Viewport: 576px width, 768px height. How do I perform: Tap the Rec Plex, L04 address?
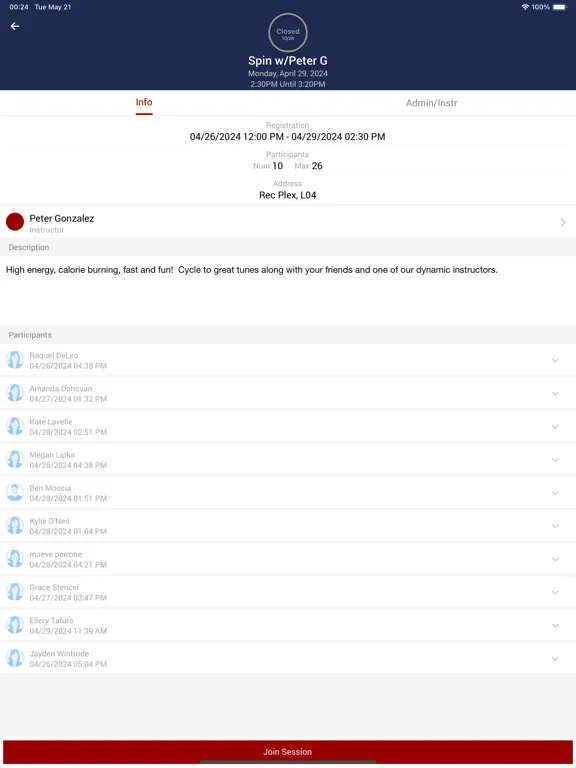[x=288, y=195]
